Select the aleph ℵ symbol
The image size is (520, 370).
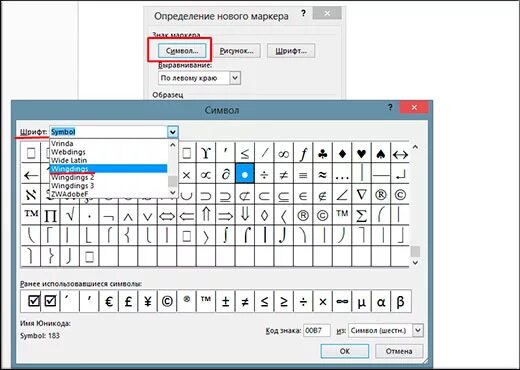(x=31, y=195)
